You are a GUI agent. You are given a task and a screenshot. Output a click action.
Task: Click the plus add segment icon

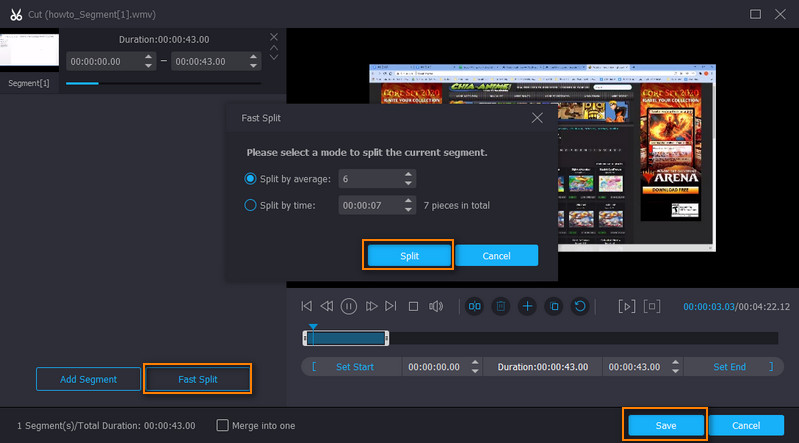527,306
